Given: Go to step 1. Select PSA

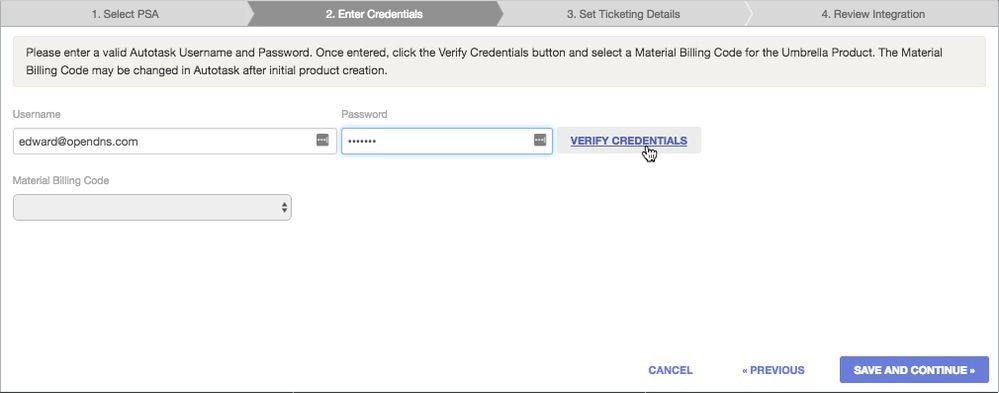Looking at the screenshot, I should pos(125,14).
